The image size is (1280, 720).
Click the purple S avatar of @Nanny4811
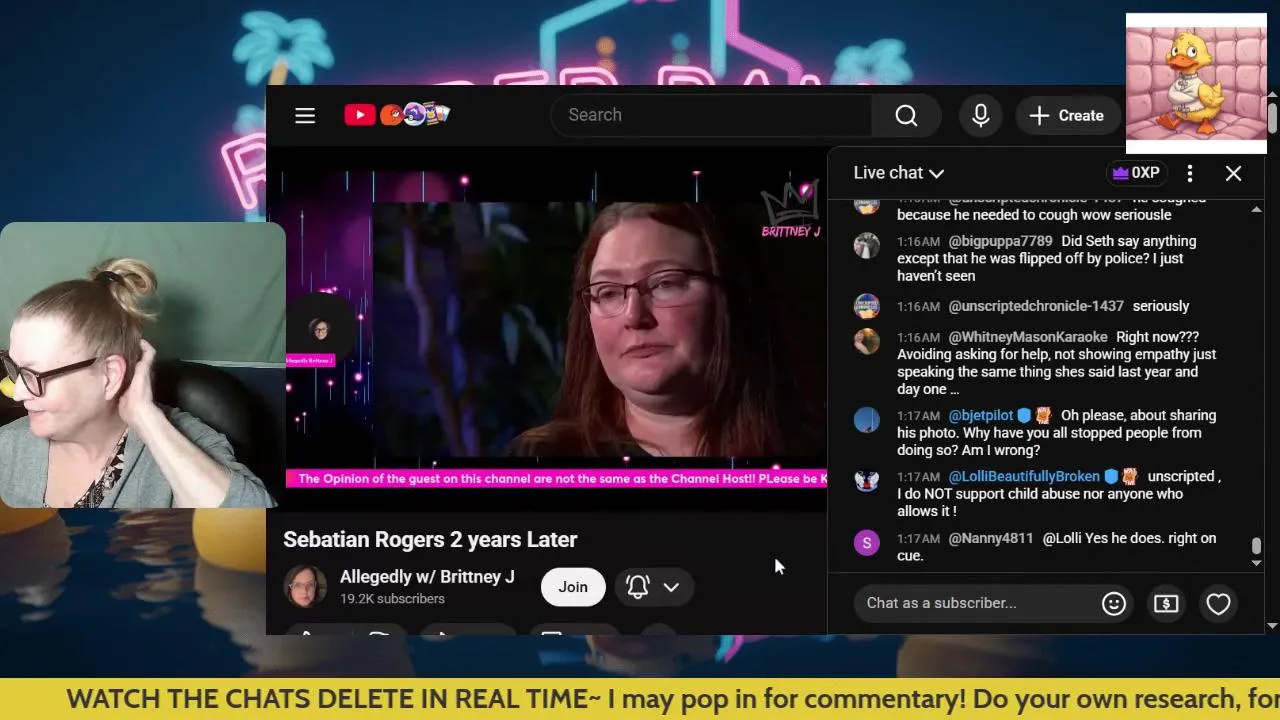pyautogui.click(x=866, y=542)
